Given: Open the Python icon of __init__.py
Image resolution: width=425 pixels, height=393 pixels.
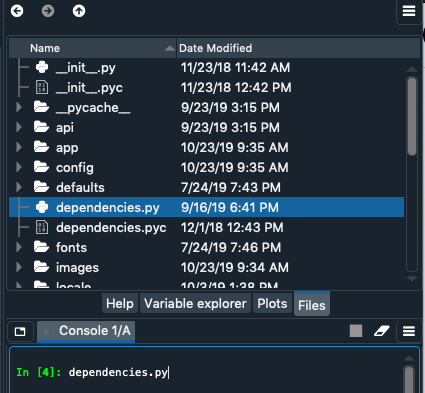Looking at the screenshot, I should [x=42, y=67].
